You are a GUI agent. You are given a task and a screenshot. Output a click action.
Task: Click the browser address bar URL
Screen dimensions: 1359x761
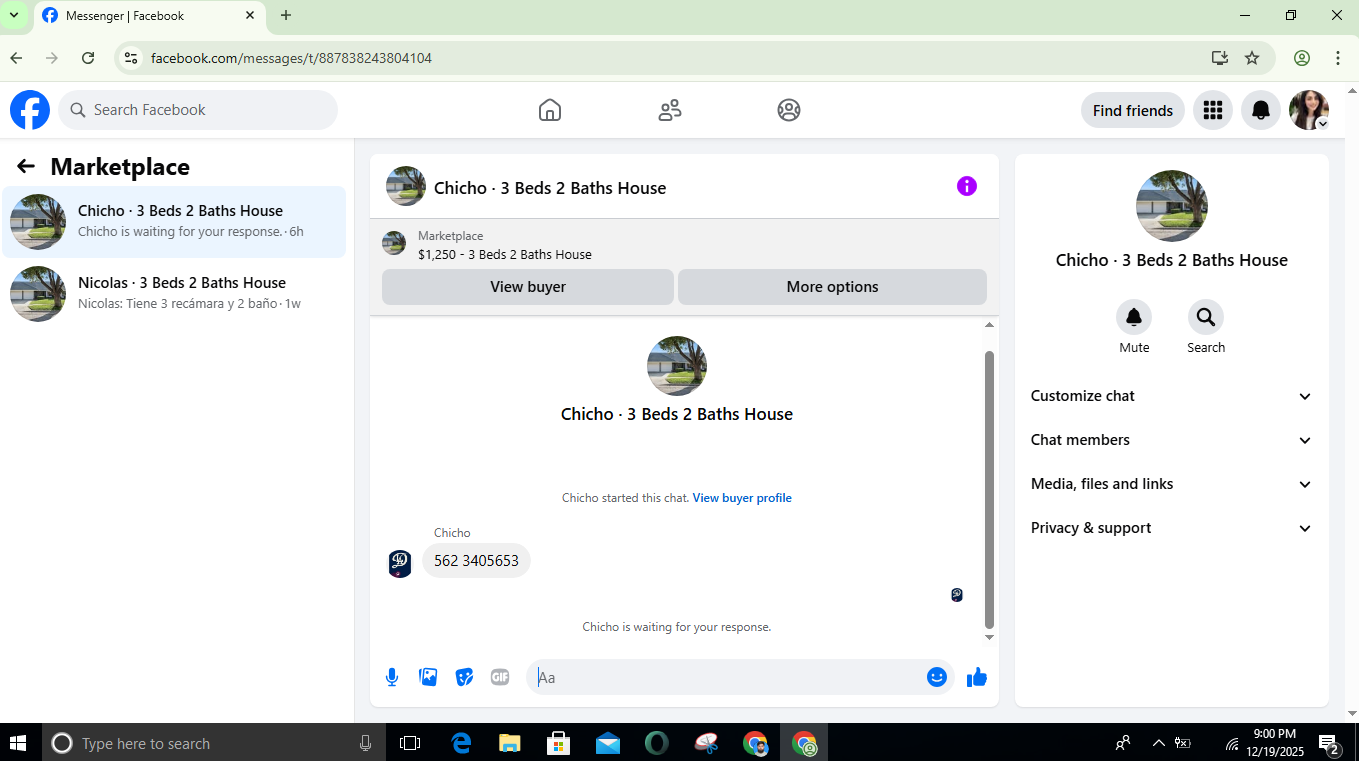click(291, 58)
